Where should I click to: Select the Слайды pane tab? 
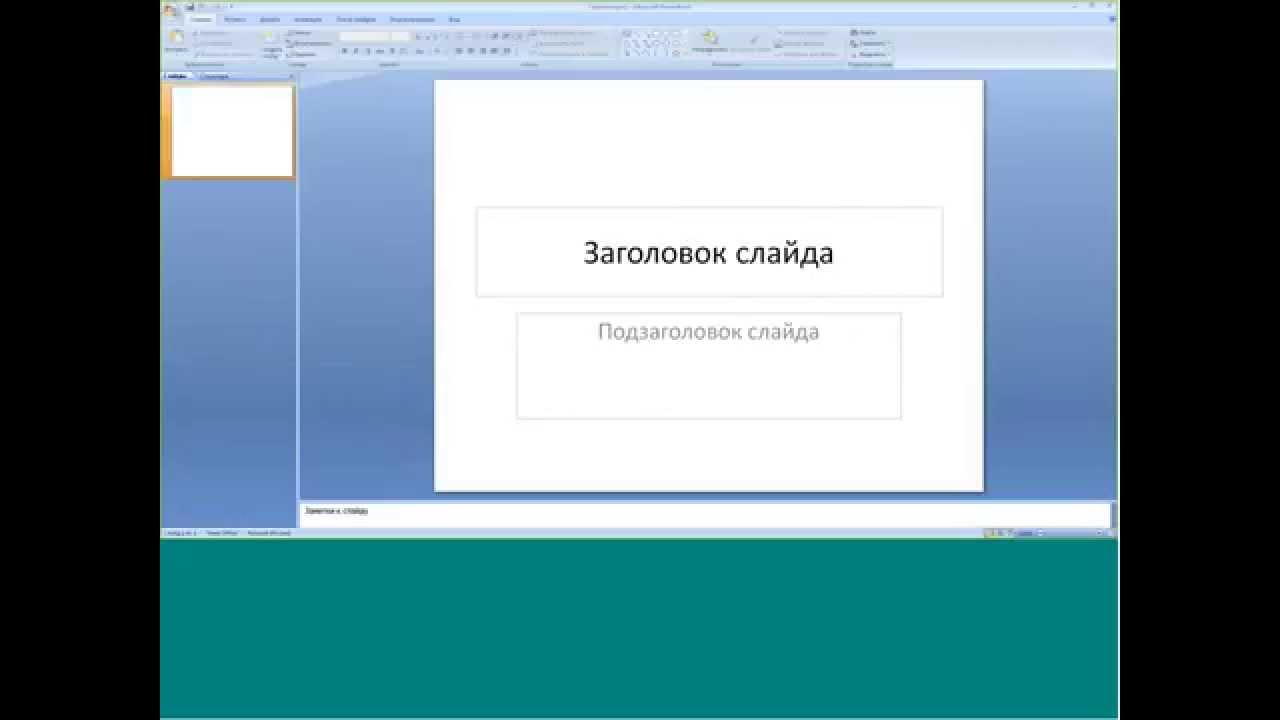177,76
